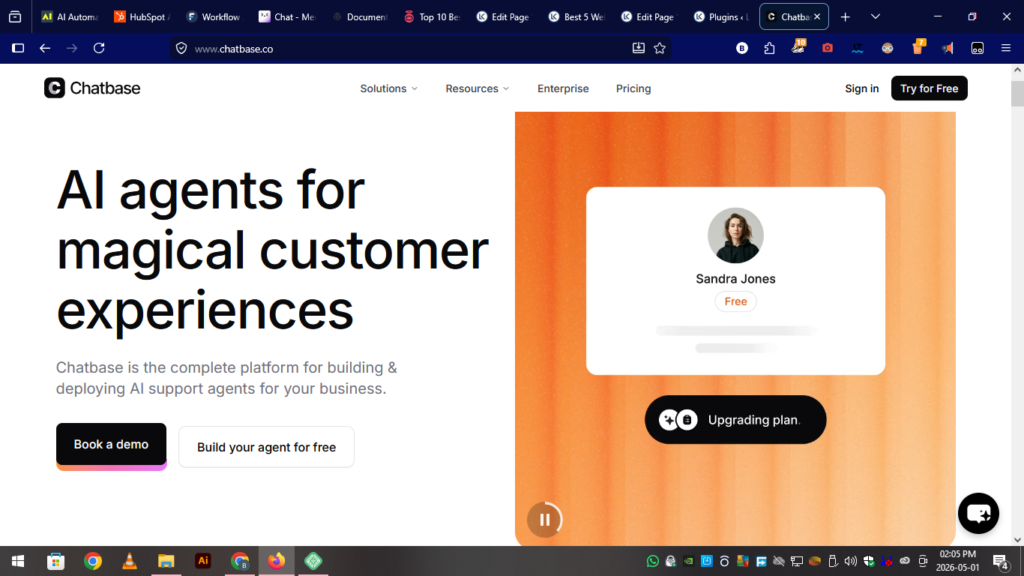Switch to the Chat - Me tab

[x=287, y=17]
